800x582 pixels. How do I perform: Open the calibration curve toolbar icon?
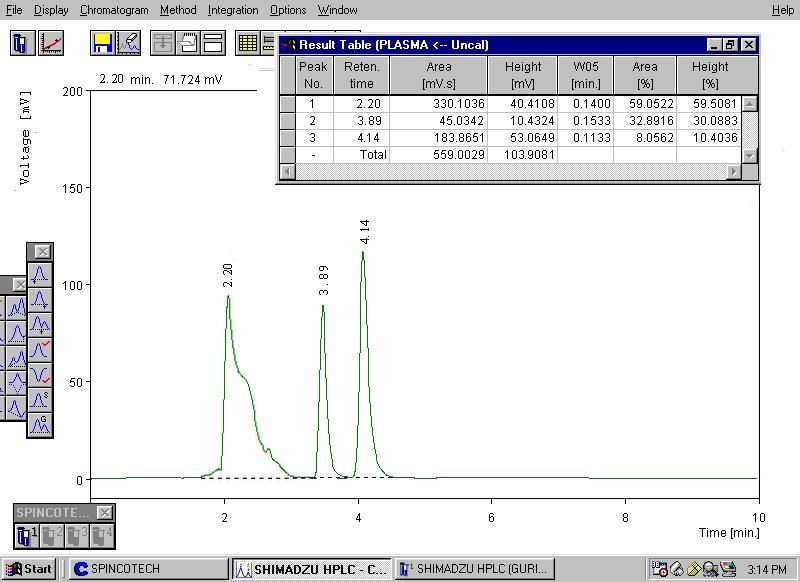point(51,43)
